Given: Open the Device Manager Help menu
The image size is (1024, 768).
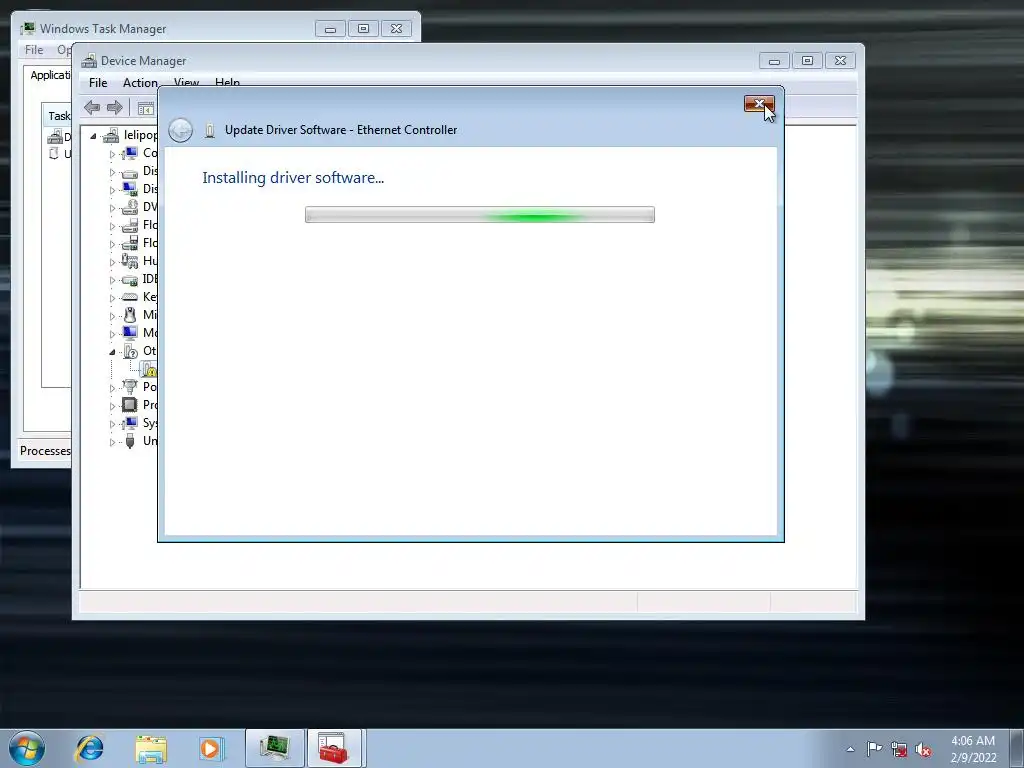Looking at the screenshot, I should click(227, 81).
